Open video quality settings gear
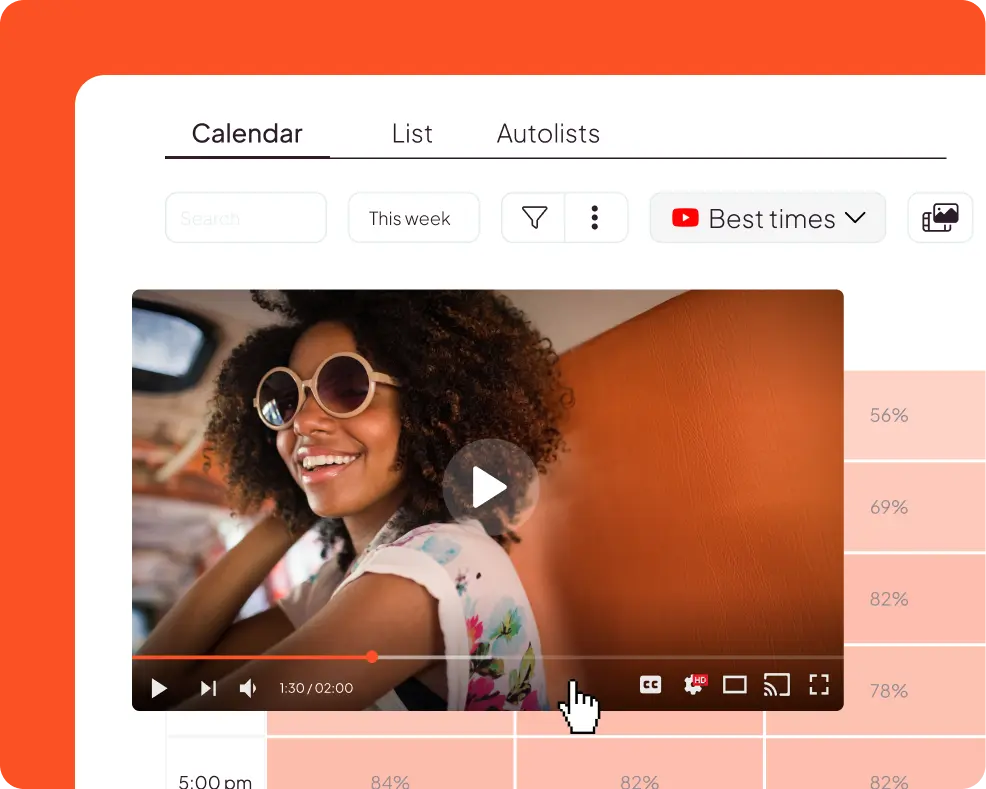Image resolution: width=986 pixels, height=789 pixels. tap(693, 685)
